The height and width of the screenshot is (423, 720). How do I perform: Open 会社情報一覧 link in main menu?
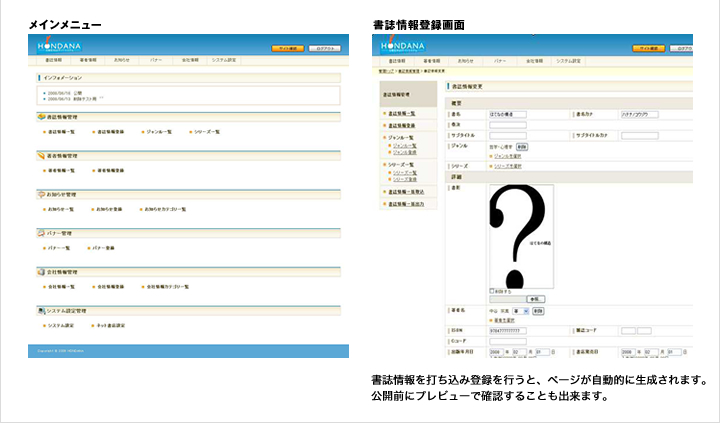tap(62, 287)
